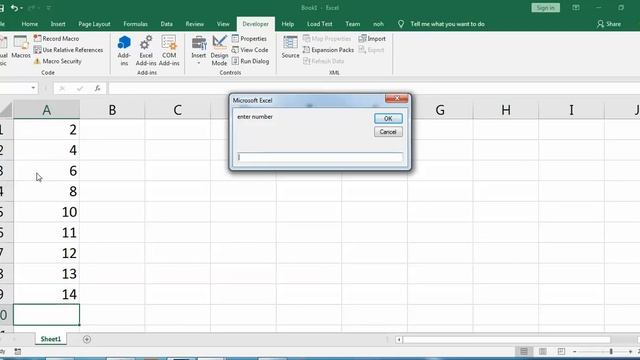This screenshot has height=360, width=640.
Task: Select column G header
Action: 440,110
